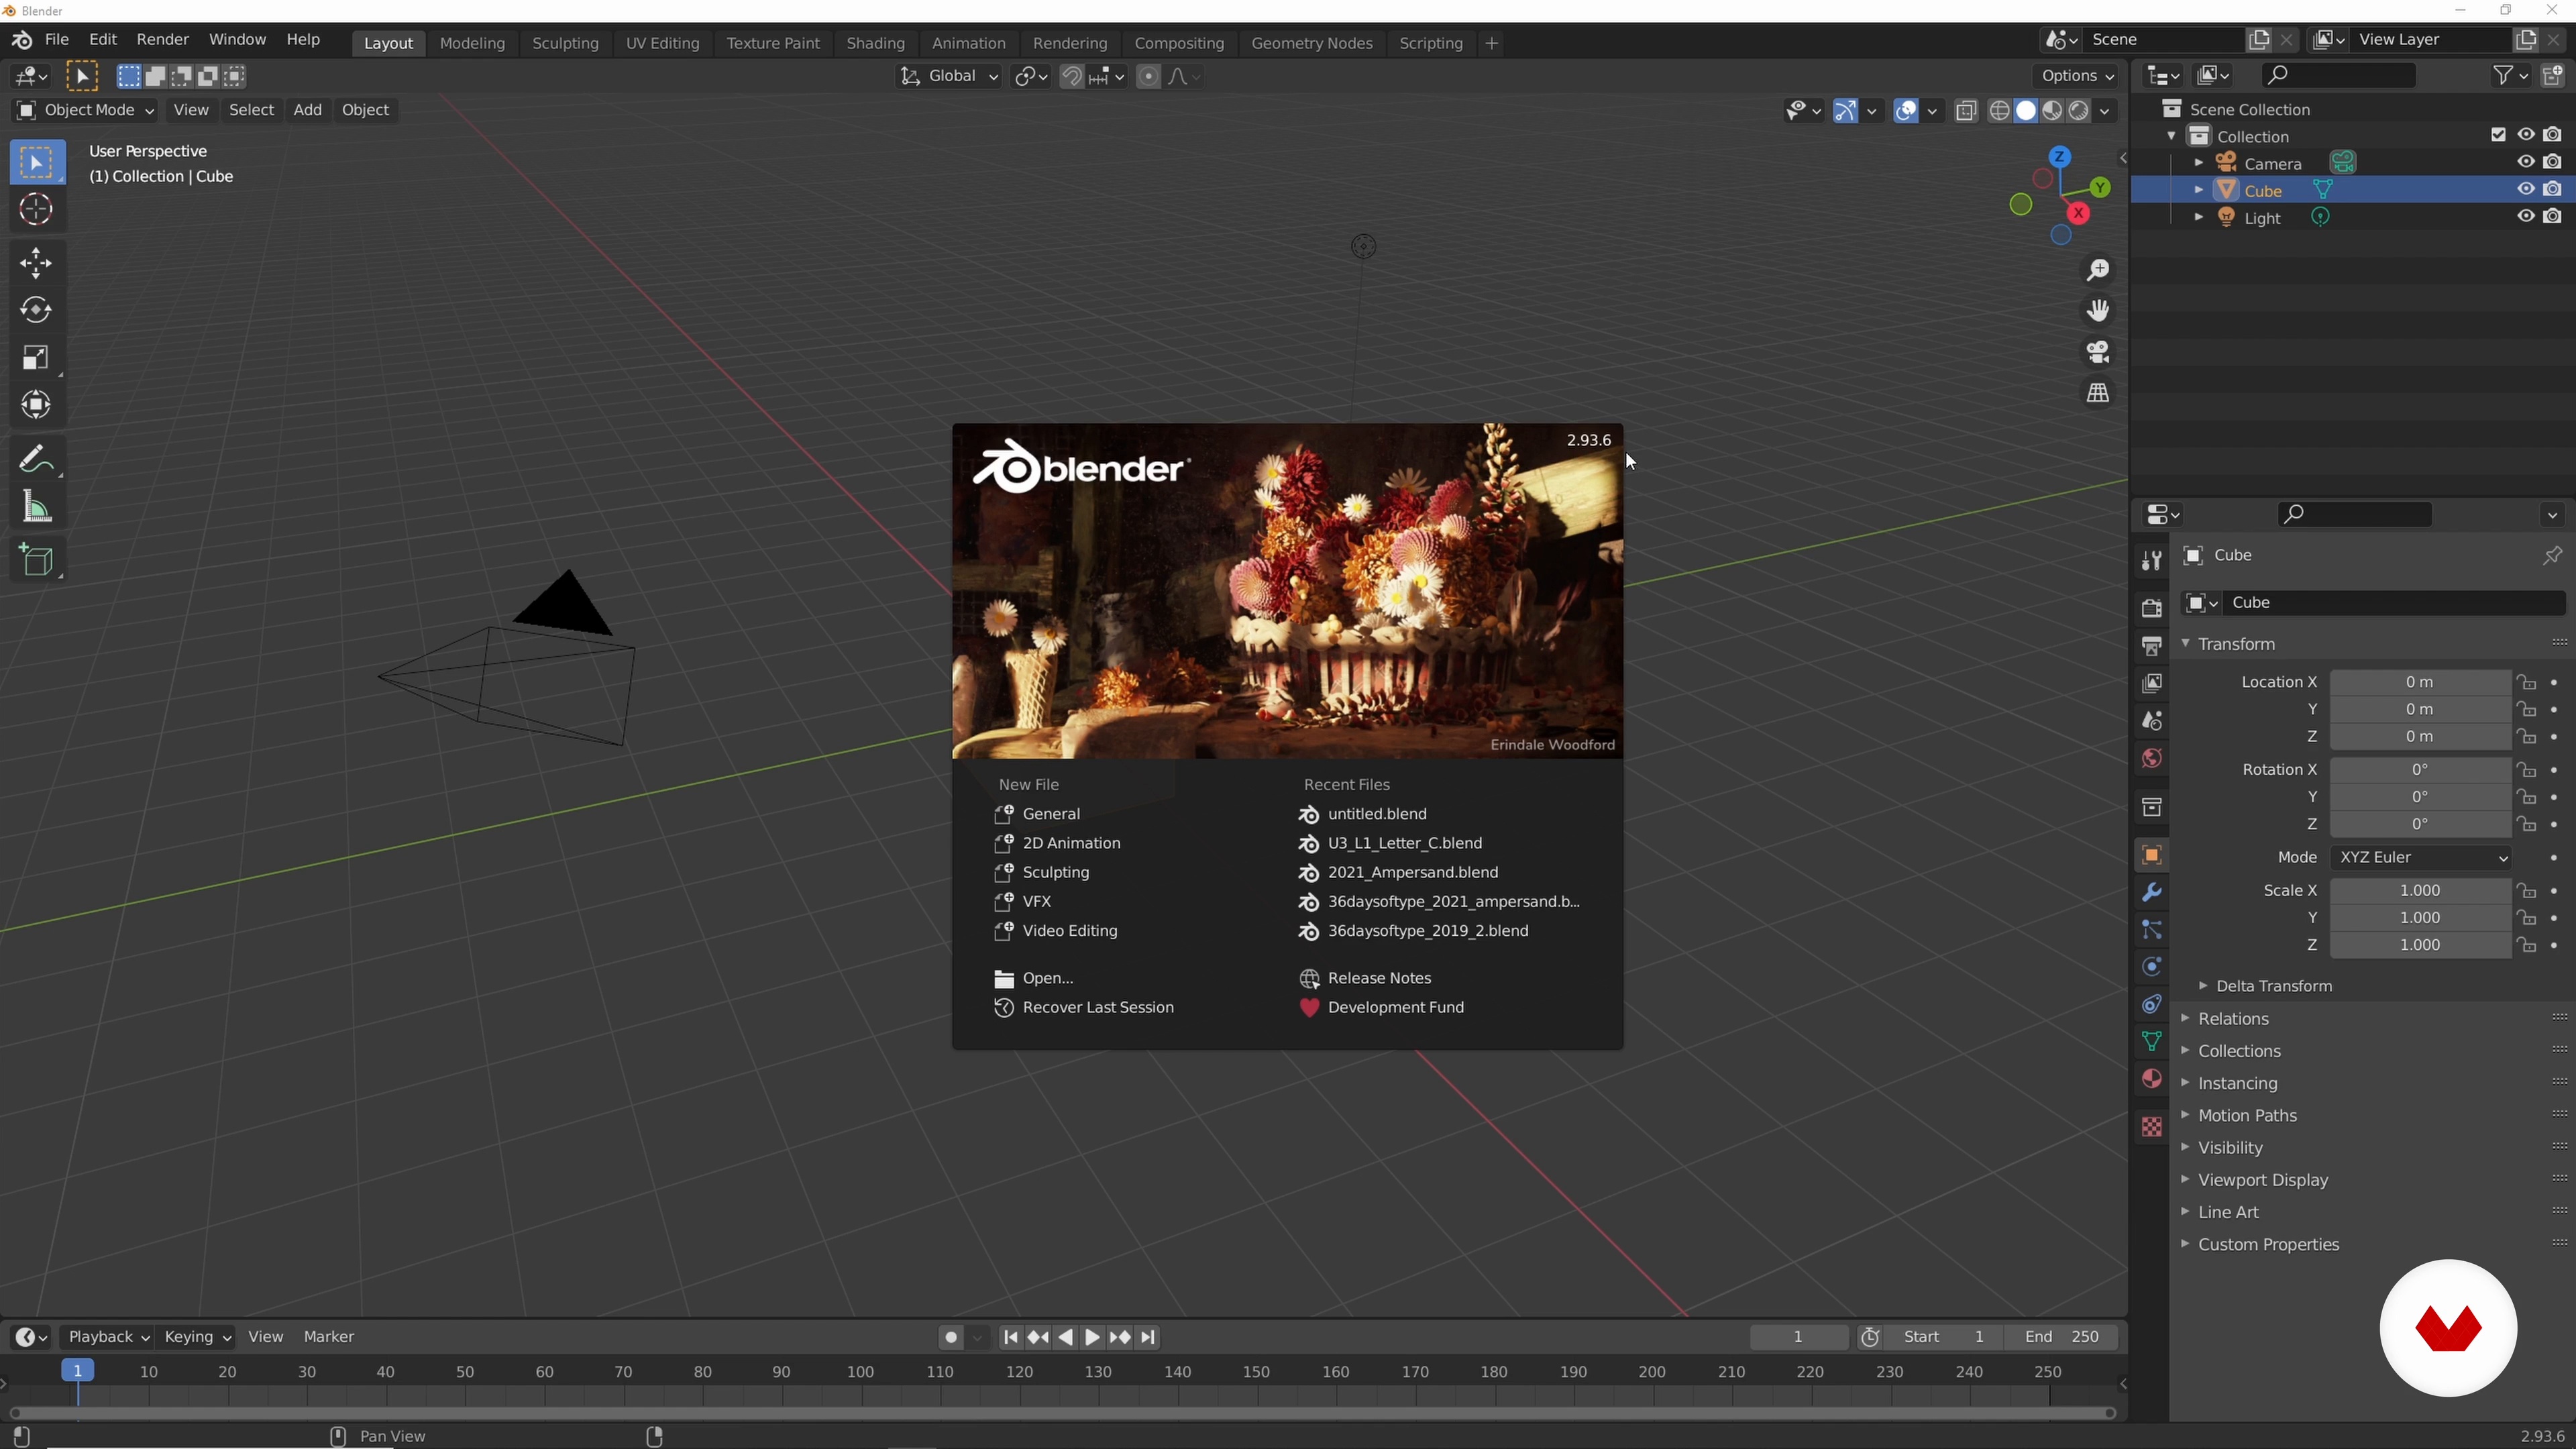
Task: Open the Scene properties tab
Action: [2151, 722]
